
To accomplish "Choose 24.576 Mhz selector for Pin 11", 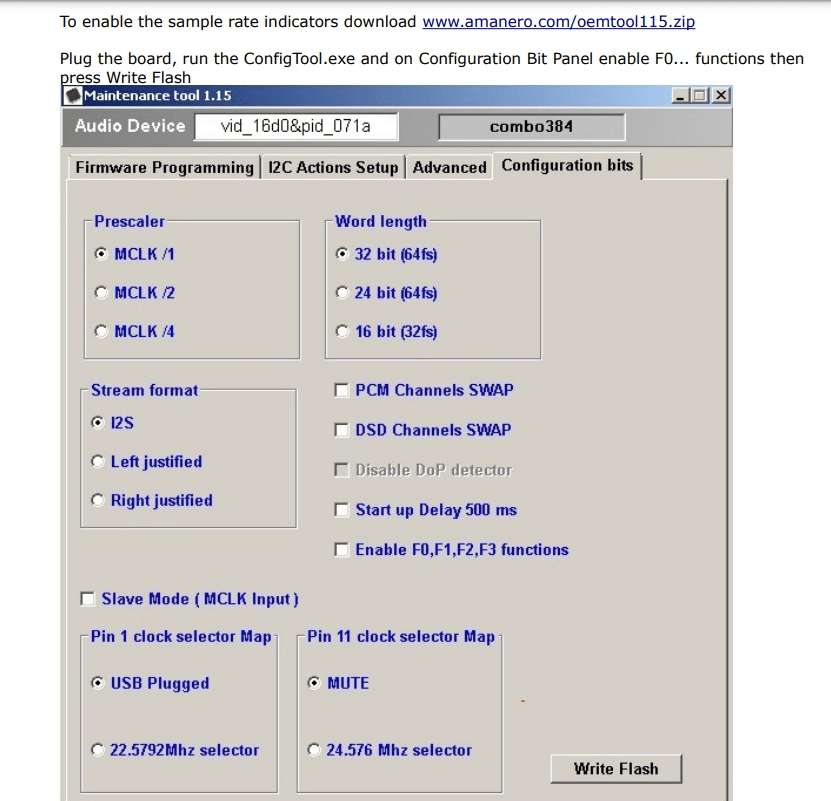I will click(390, 750).
